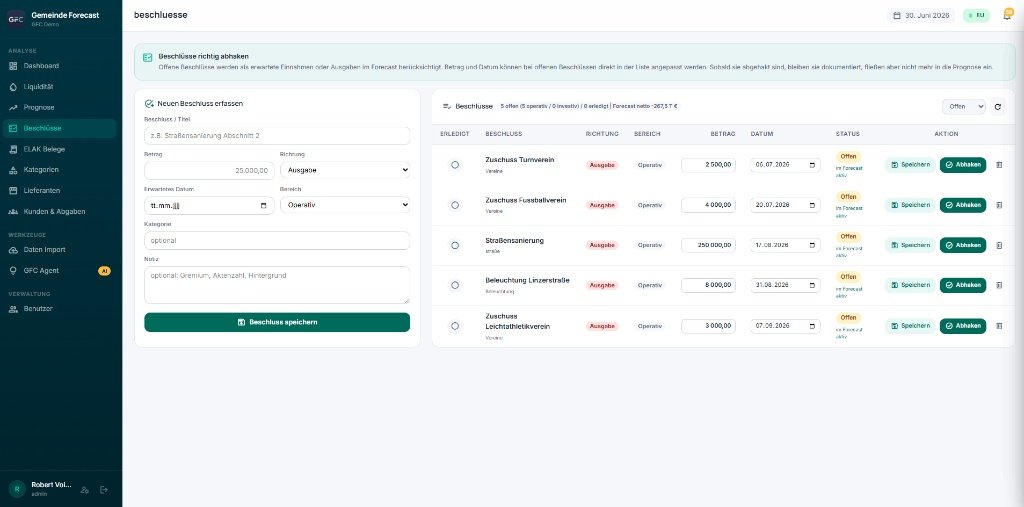This screenshot has height=507, width=1024.
Task: Click Speichern for Zuschuss Turnverein
Action: 910,165
